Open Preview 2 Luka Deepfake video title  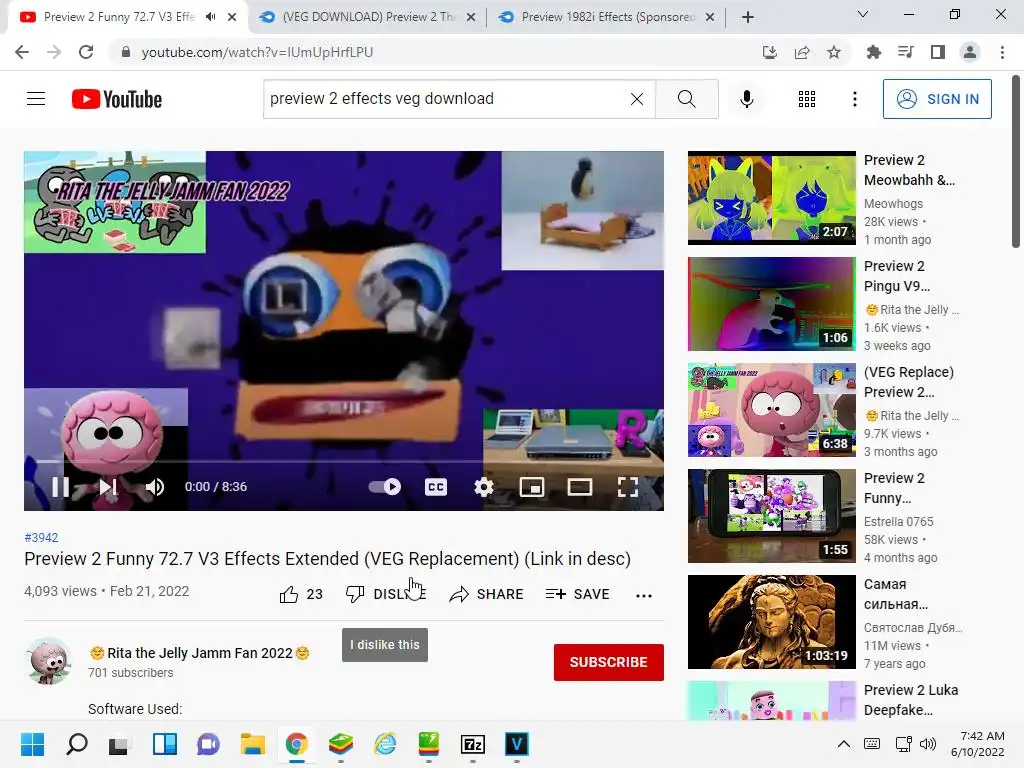tap(911, 699)
